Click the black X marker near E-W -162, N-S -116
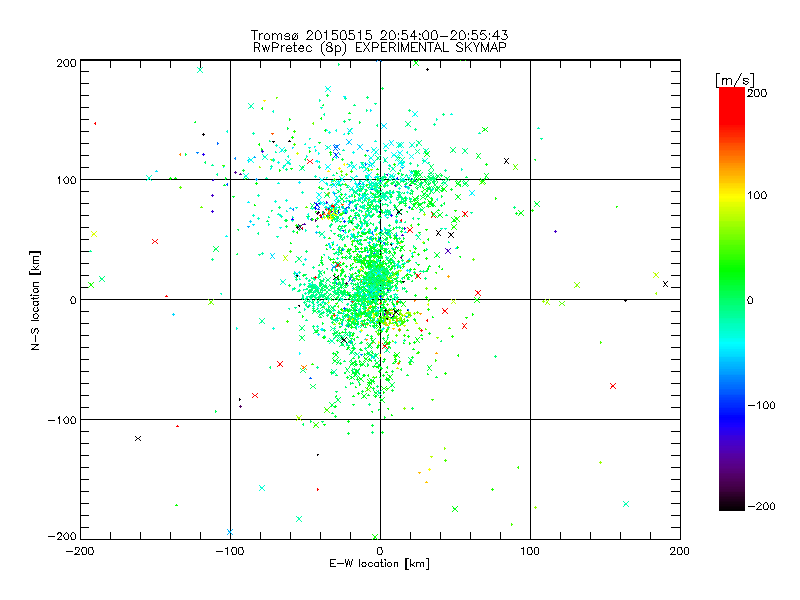This screenshot has height=600, width=800. [138, 439]
